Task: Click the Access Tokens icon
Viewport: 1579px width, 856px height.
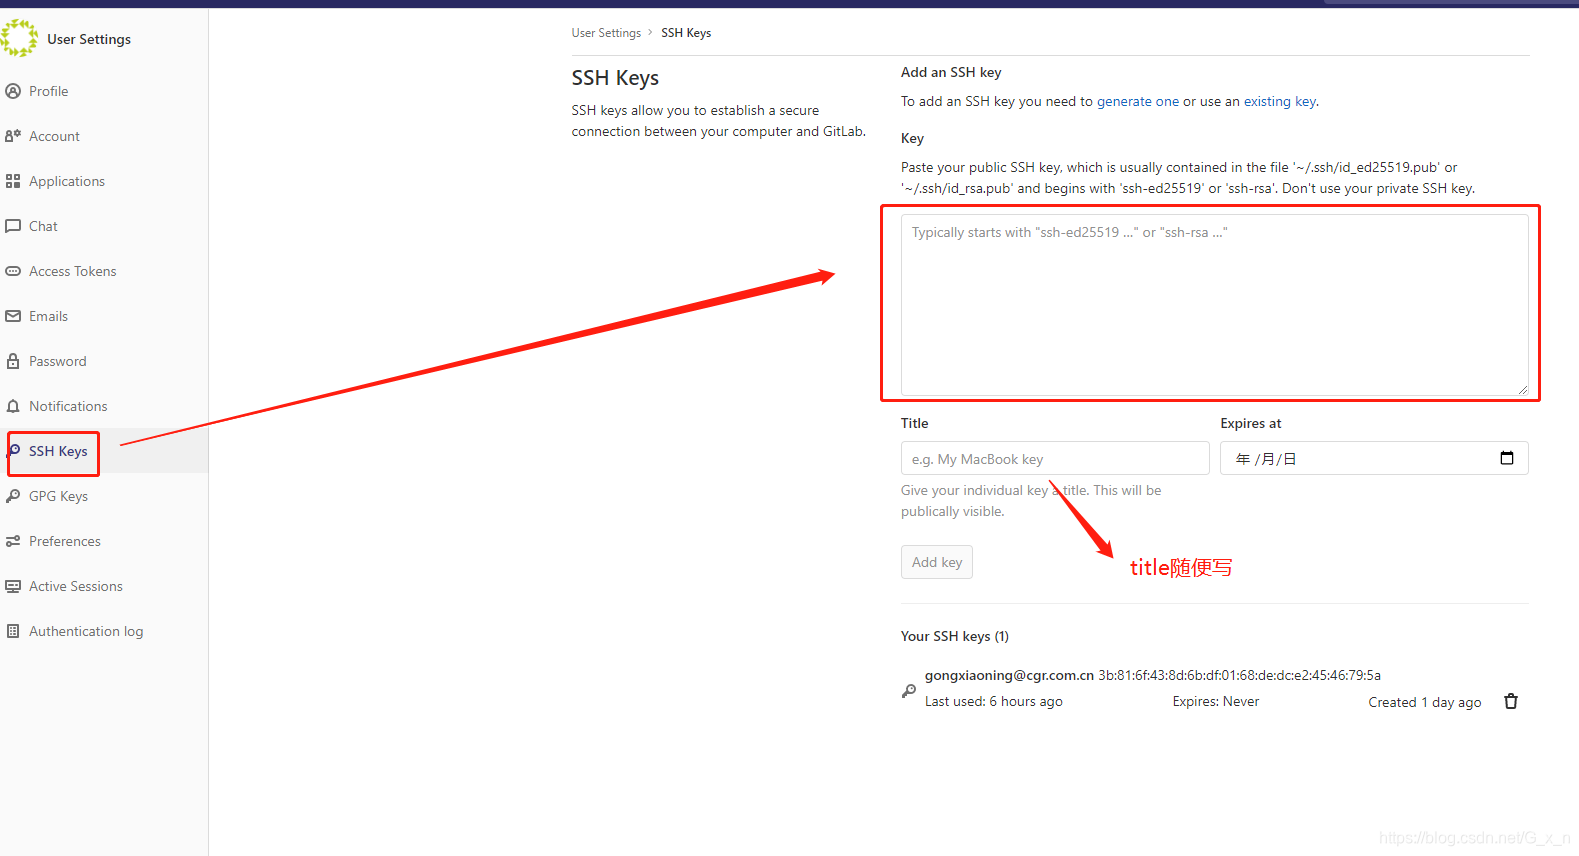Action: 13,271
